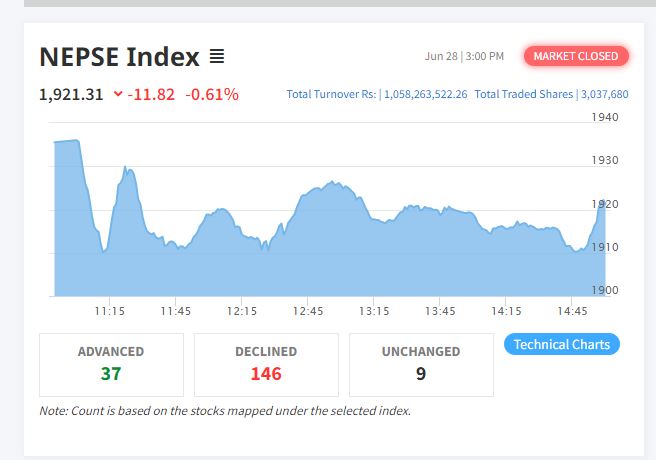Screen dimensions: 656x460
Task: Click the 11:15 time axis label
Action: 110,311
